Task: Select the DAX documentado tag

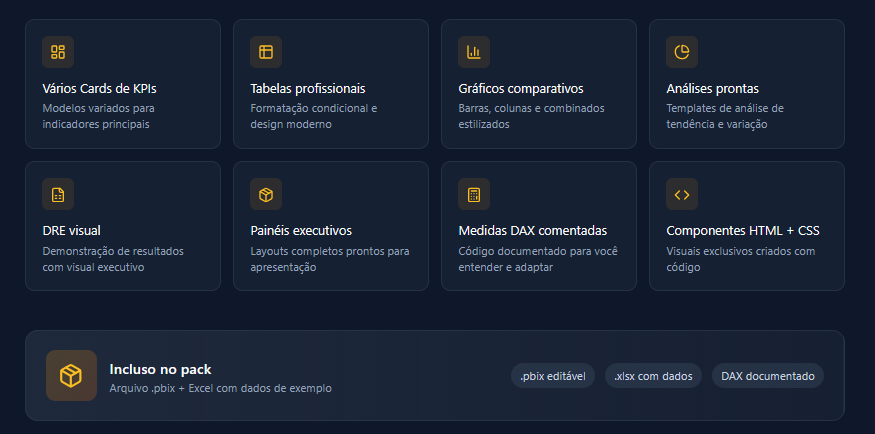Action: pyautogui.click(x=767, y=376)
